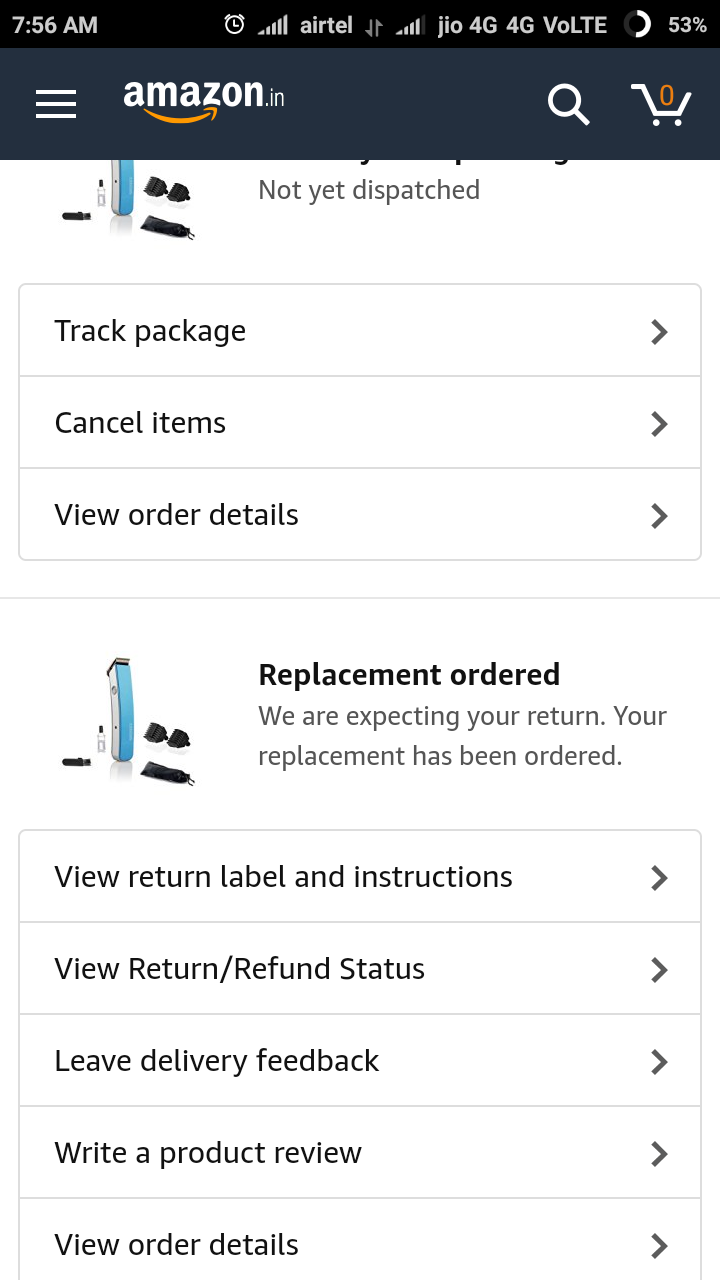Tap the airtel signal strength icon
This screenshot has height=1280, width=720.
pos(273,24)
